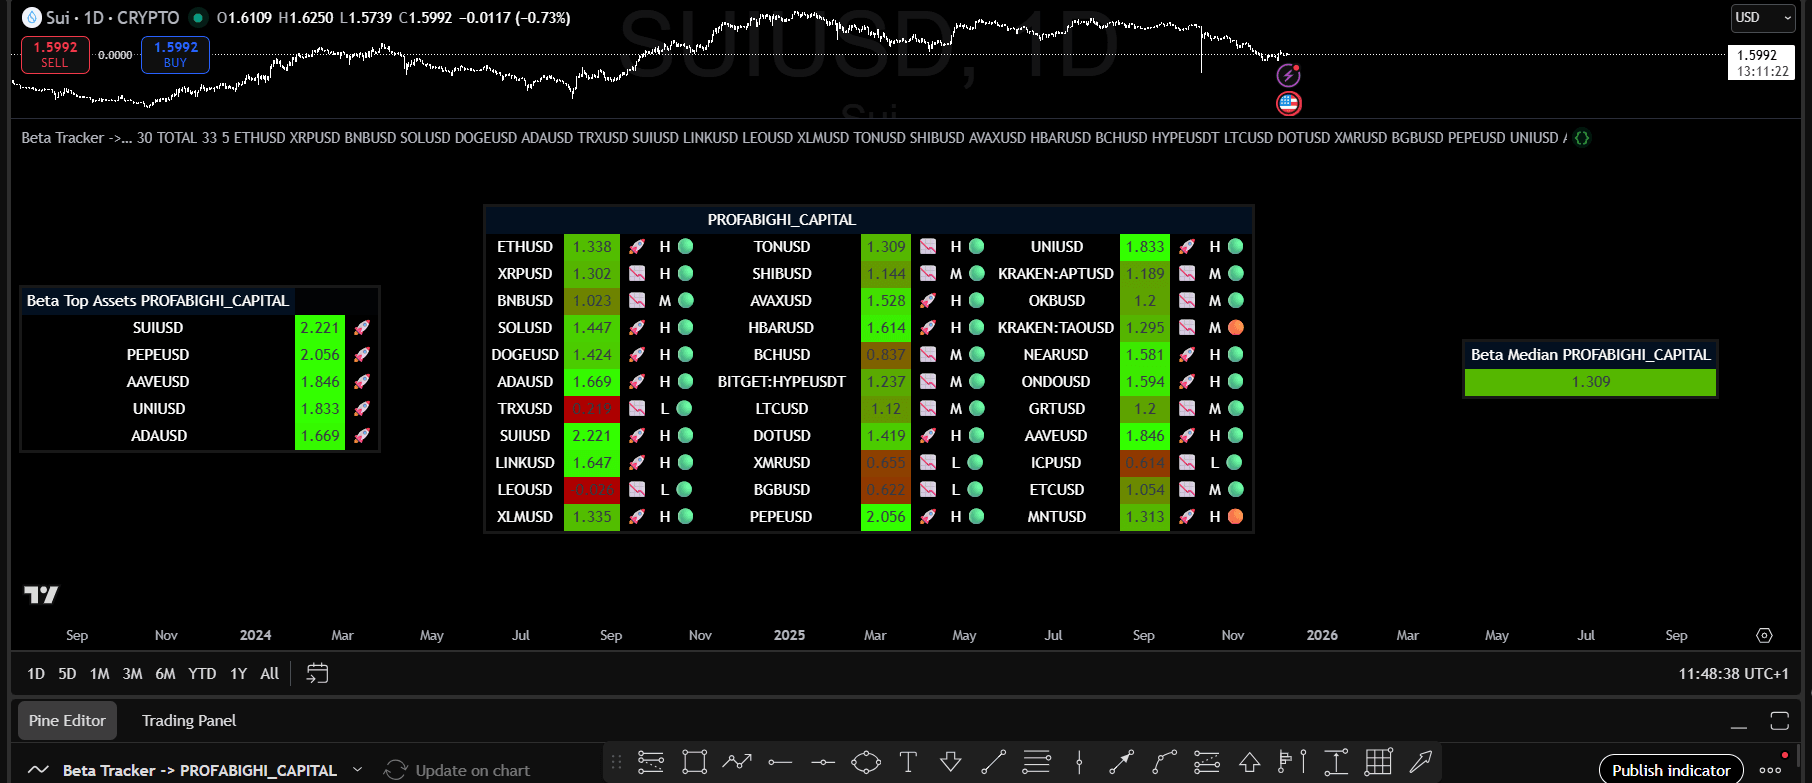This screenshot has height=783, width=1812.
Task: Select the All time range
Action: click(x=269, y=674)
